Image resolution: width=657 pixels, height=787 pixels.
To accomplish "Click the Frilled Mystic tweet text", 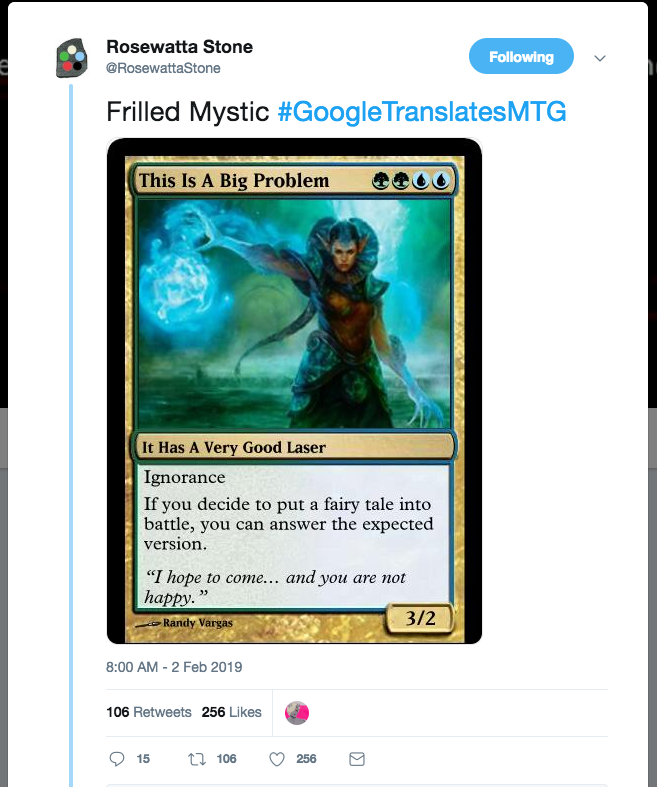I will click(x=188, y=111).
